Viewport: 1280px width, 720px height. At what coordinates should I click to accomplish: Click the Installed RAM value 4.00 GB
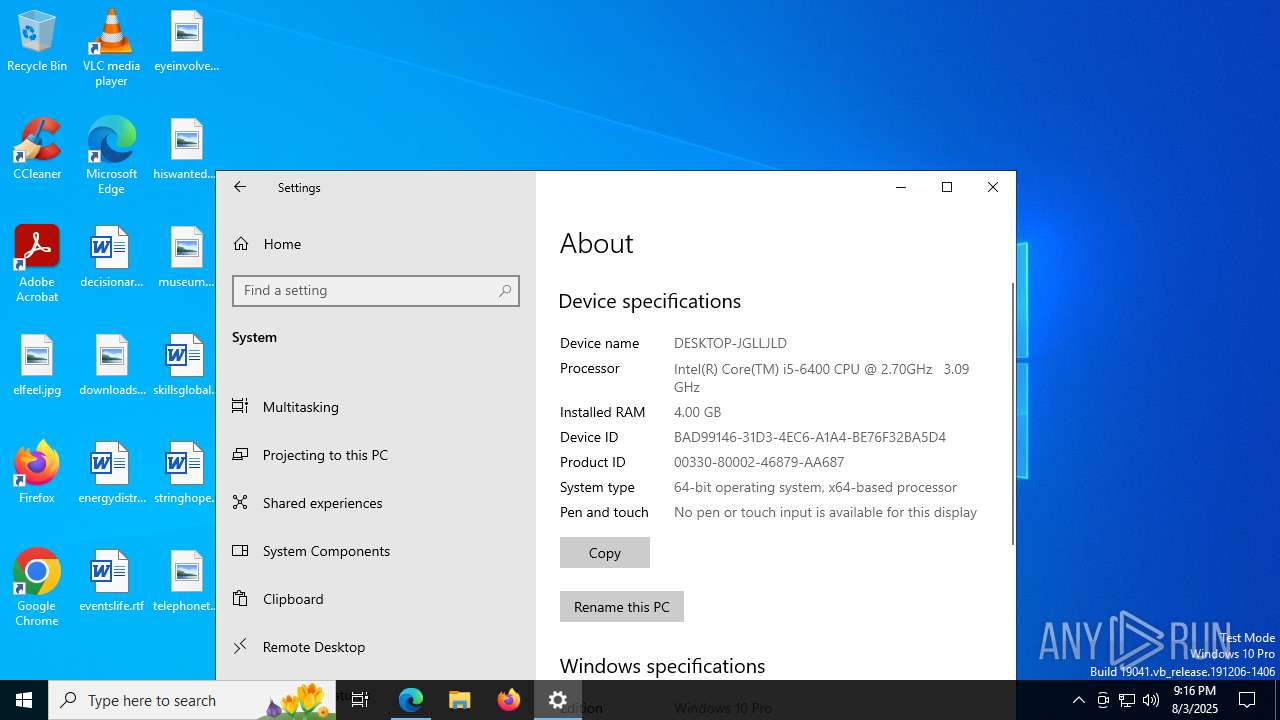(697, 412)
